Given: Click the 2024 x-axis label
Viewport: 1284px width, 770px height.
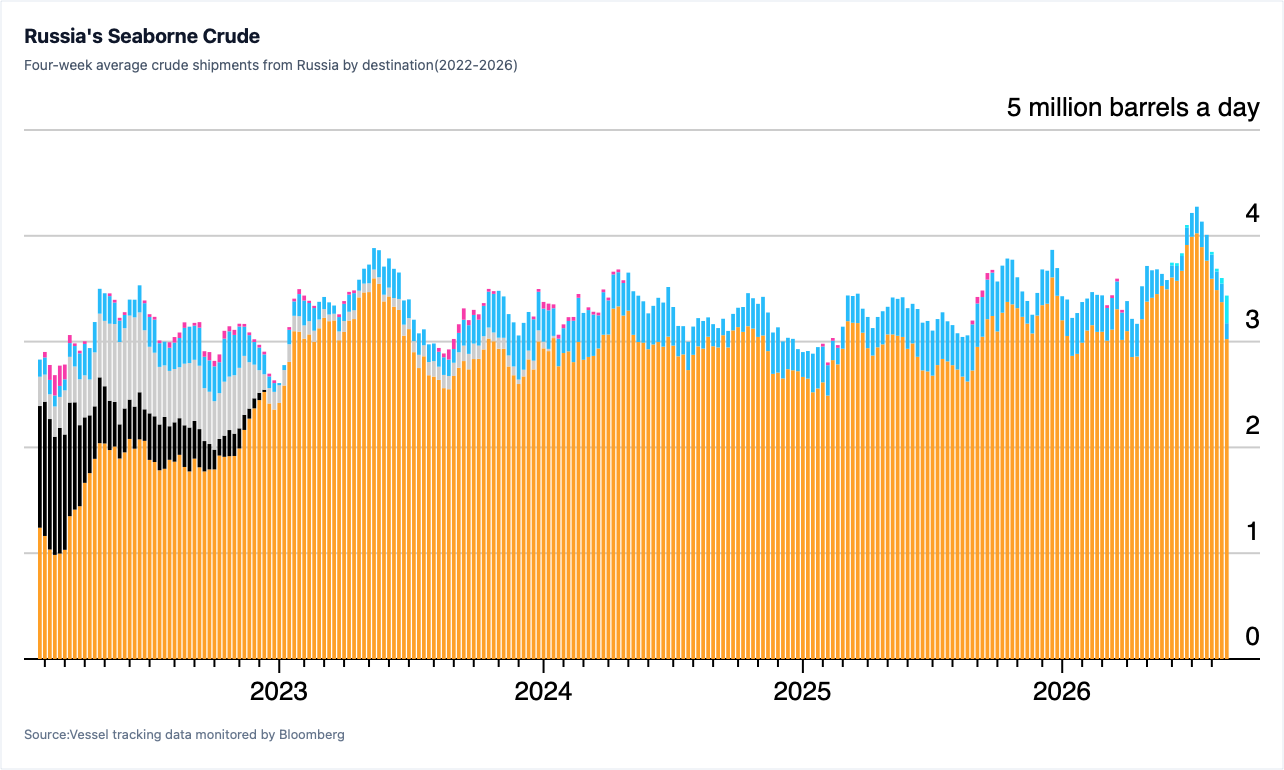Looking at the screenshot, I should click(x=543, y=691).
